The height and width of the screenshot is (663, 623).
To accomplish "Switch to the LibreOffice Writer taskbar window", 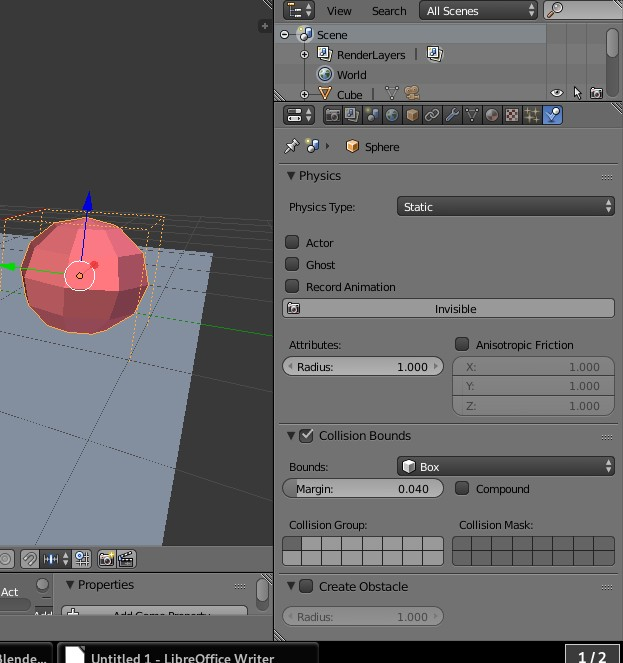I will 187,653.
